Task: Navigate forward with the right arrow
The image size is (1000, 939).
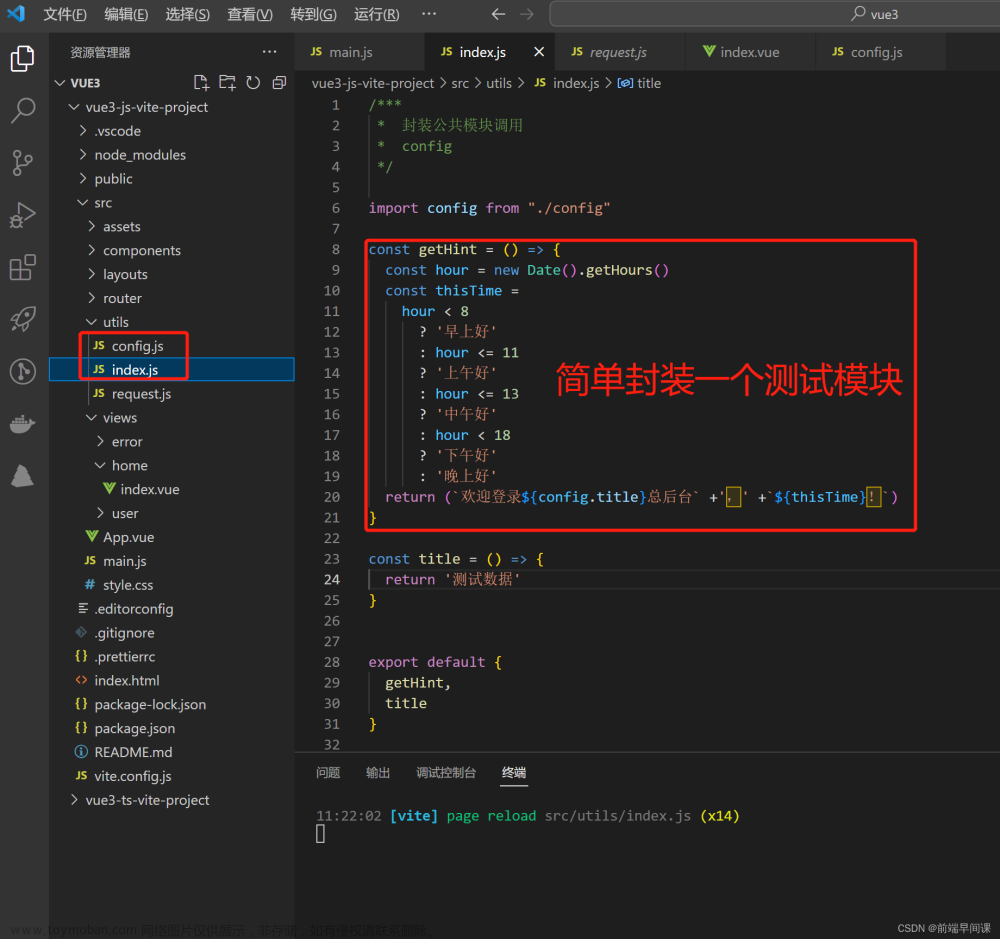Action: point(527,14)
